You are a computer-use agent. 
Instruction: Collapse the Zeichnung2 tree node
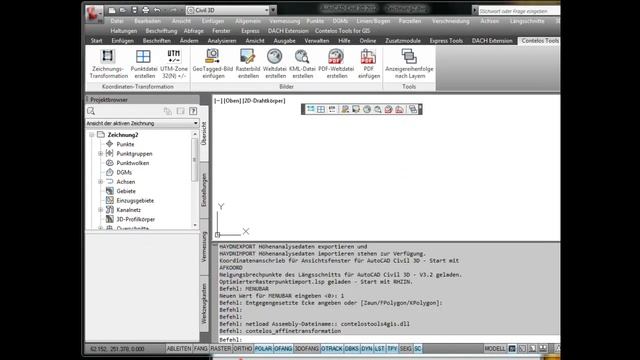[92, 135]
